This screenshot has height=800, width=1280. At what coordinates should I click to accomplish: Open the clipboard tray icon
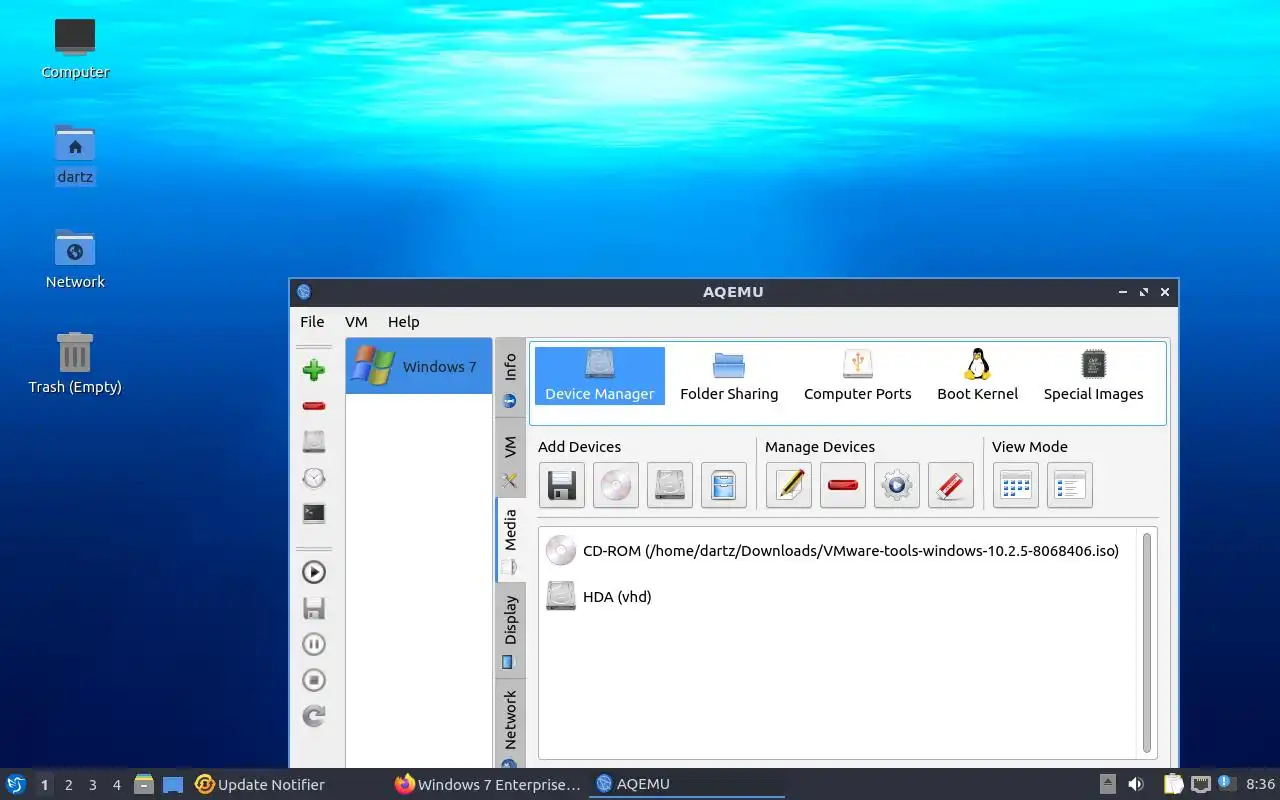click(1173, 784)
